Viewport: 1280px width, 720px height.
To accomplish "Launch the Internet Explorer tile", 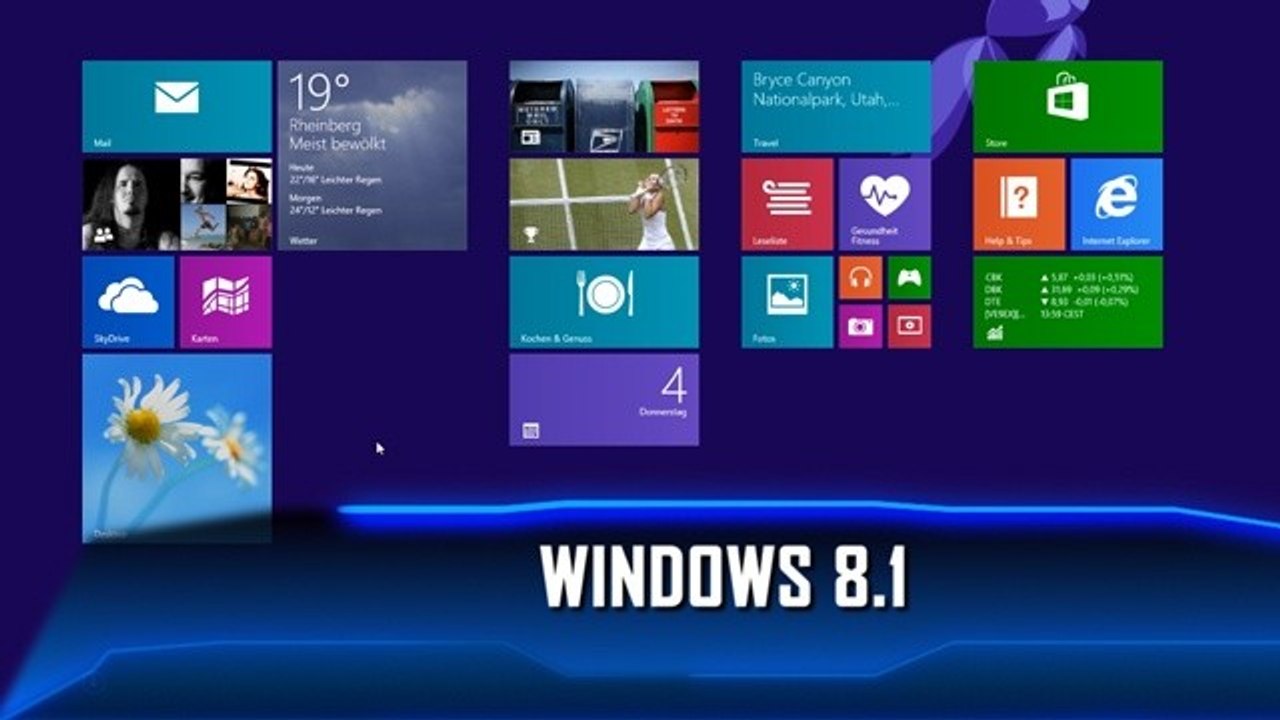I will coord(1117,204).
